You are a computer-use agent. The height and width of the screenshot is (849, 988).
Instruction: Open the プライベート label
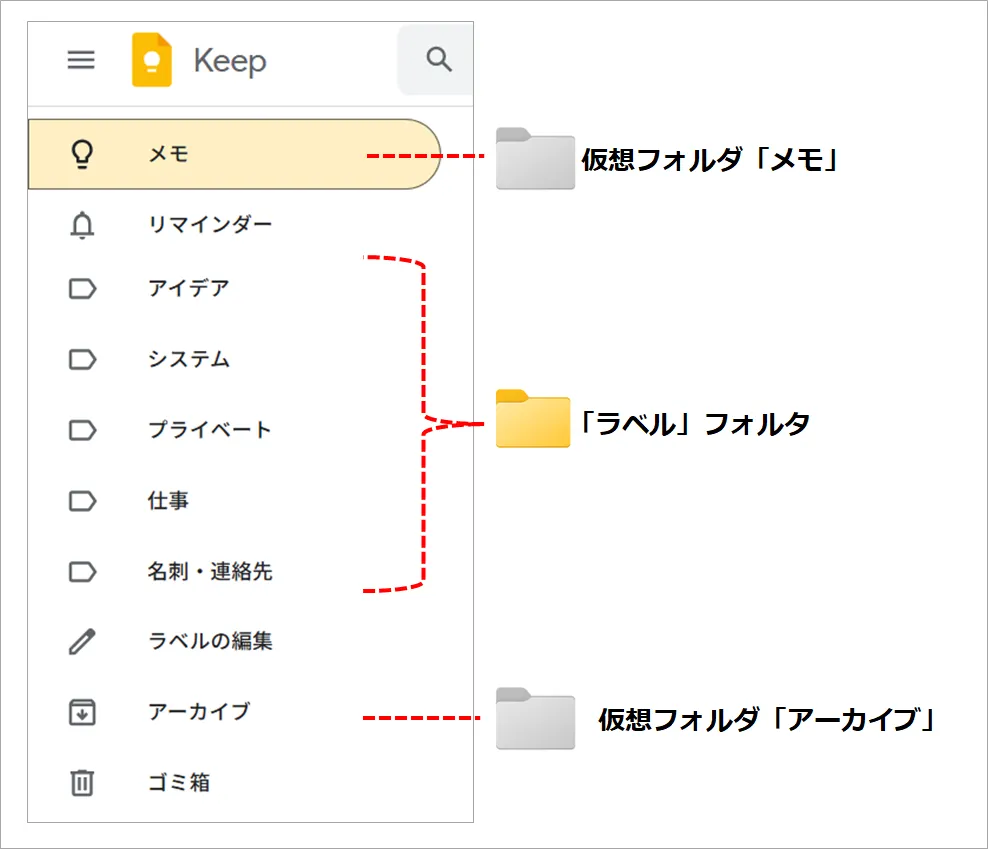pyautogui.click(x=210, y=430)
